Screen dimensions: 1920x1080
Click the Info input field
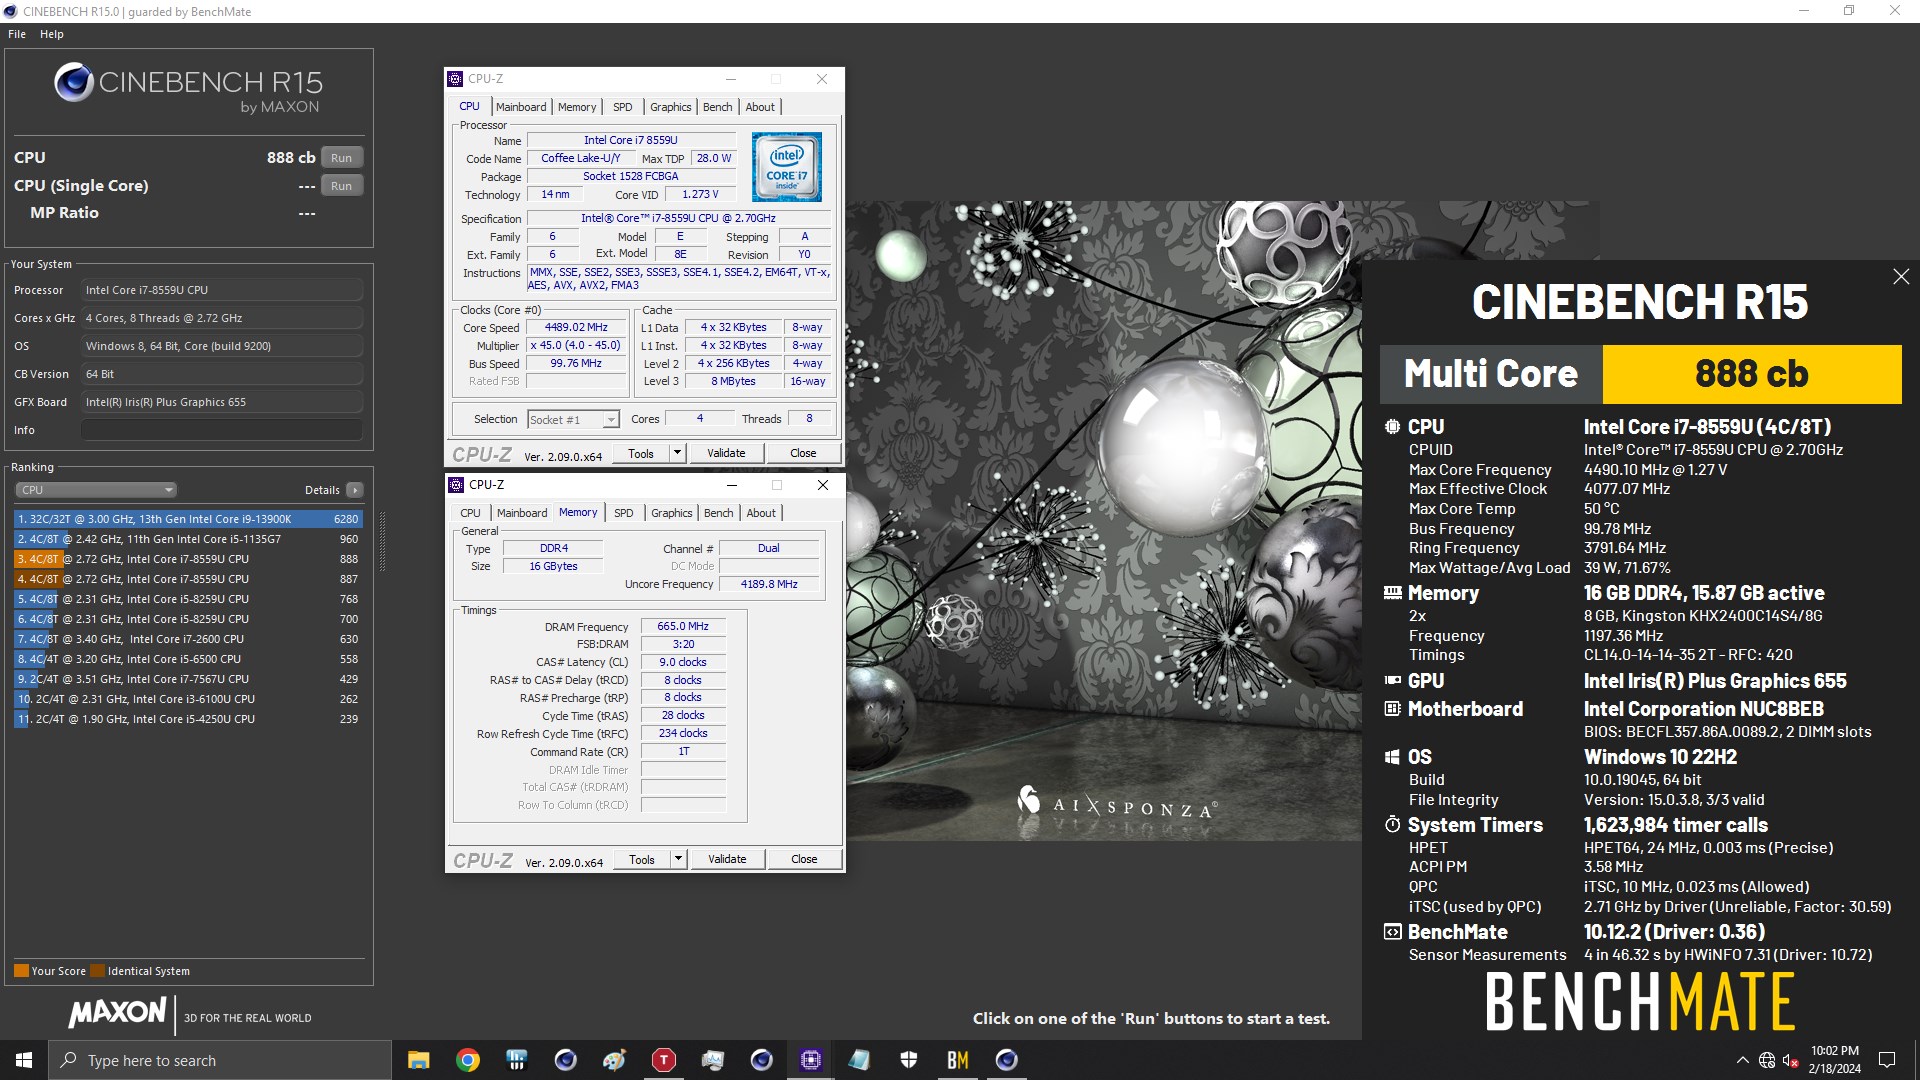pyautogui.click(x=222, y=430)
